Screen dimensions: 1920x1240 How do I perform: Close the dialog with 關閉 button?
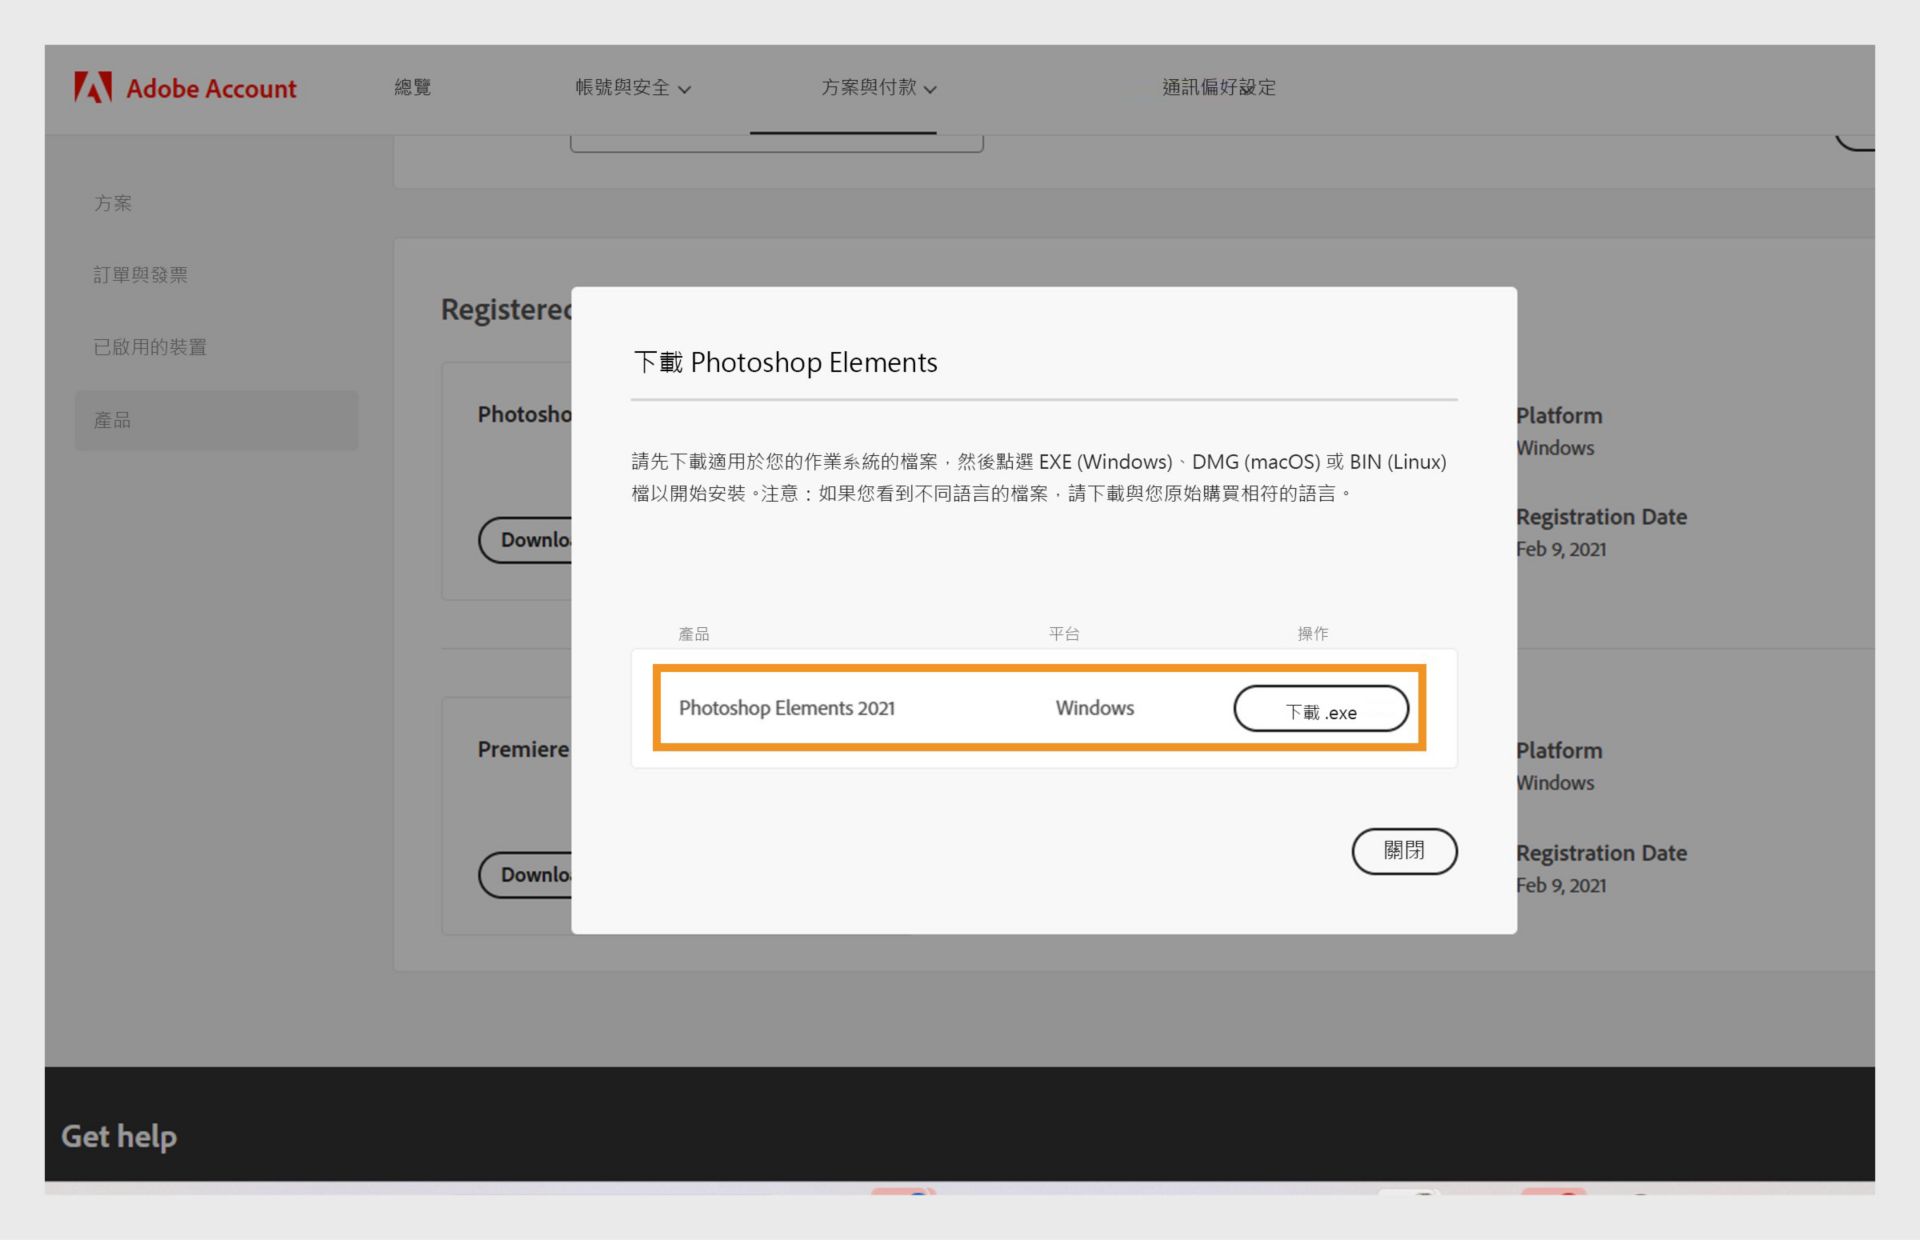tap(1403, 850)
